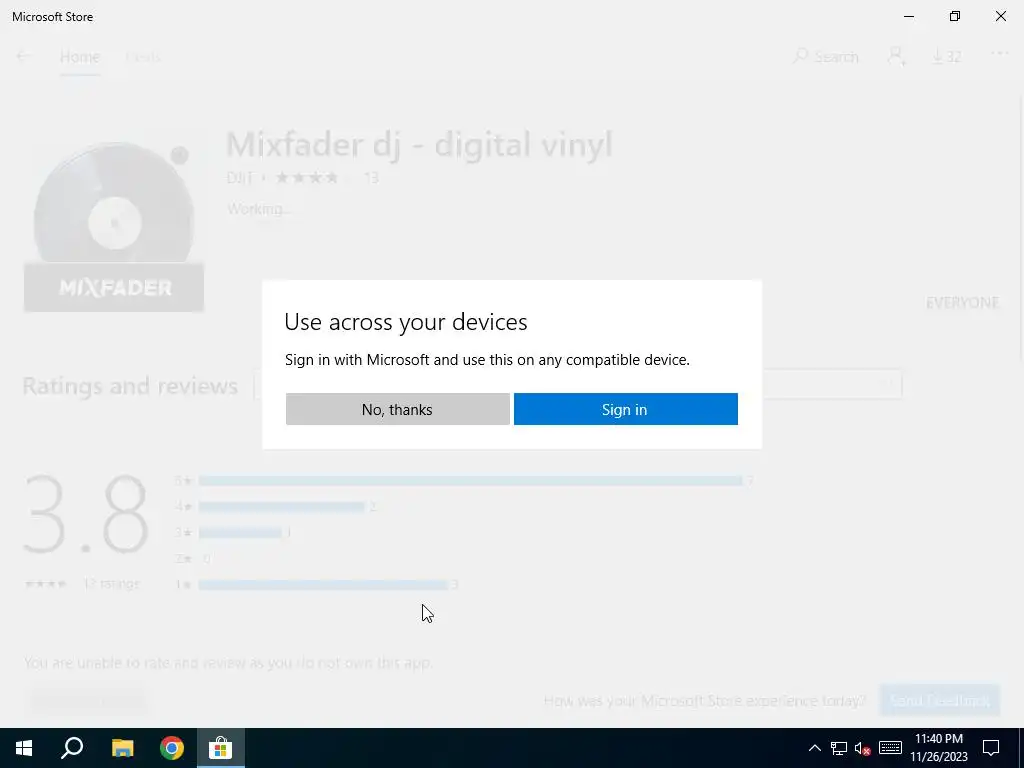Click the 1-star rating bar
Image resolution: width=1024 pixels, height=768 pixels.
323,584
